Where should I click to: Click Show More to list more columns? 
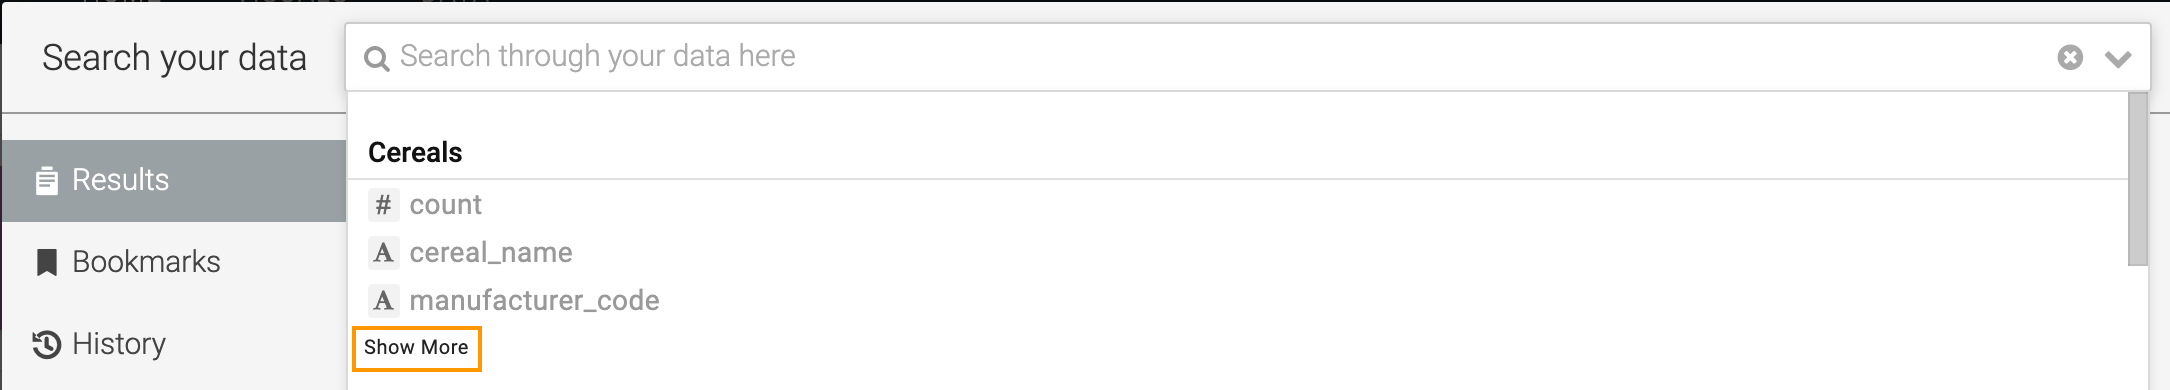point(417,348)
